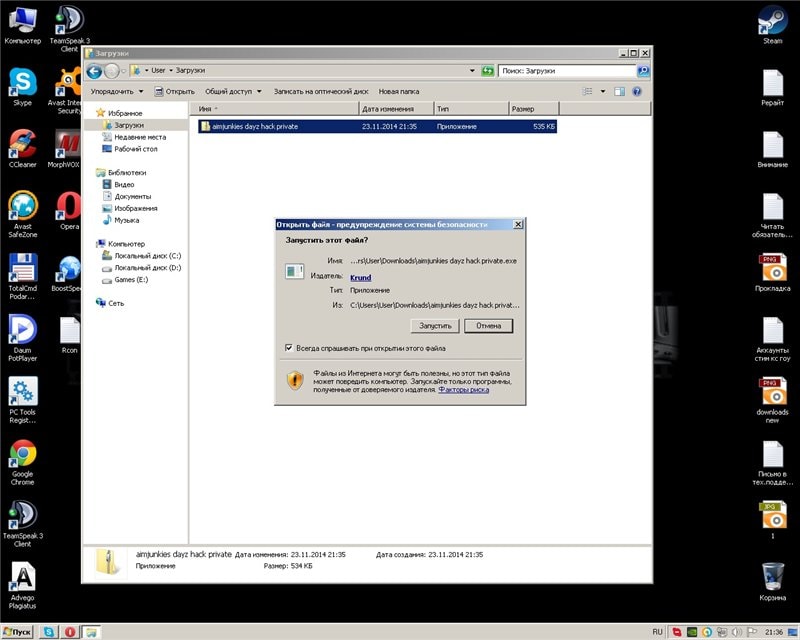Click Новая папка in the toolbar
The image size is (800, 640).
pos(399,91)
